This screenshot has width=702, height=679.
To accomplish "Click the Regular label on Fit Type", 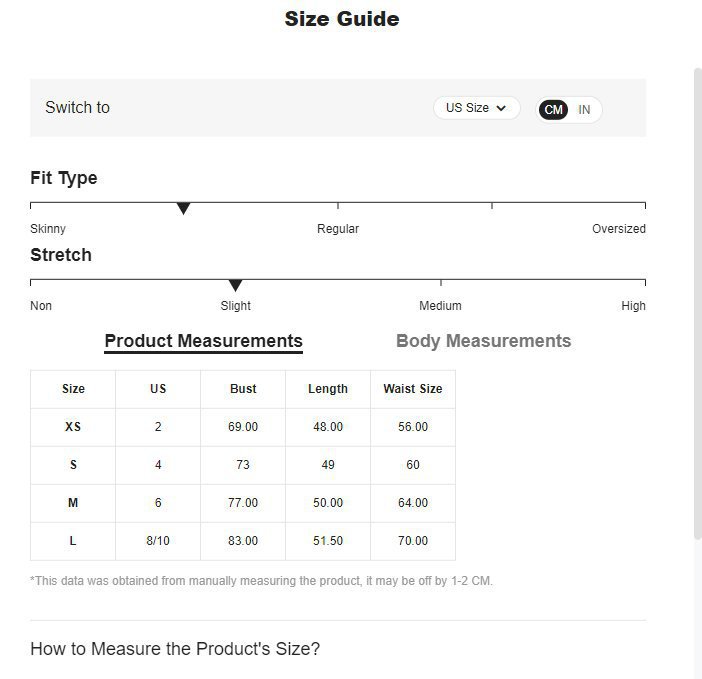I will click(338, 229).
